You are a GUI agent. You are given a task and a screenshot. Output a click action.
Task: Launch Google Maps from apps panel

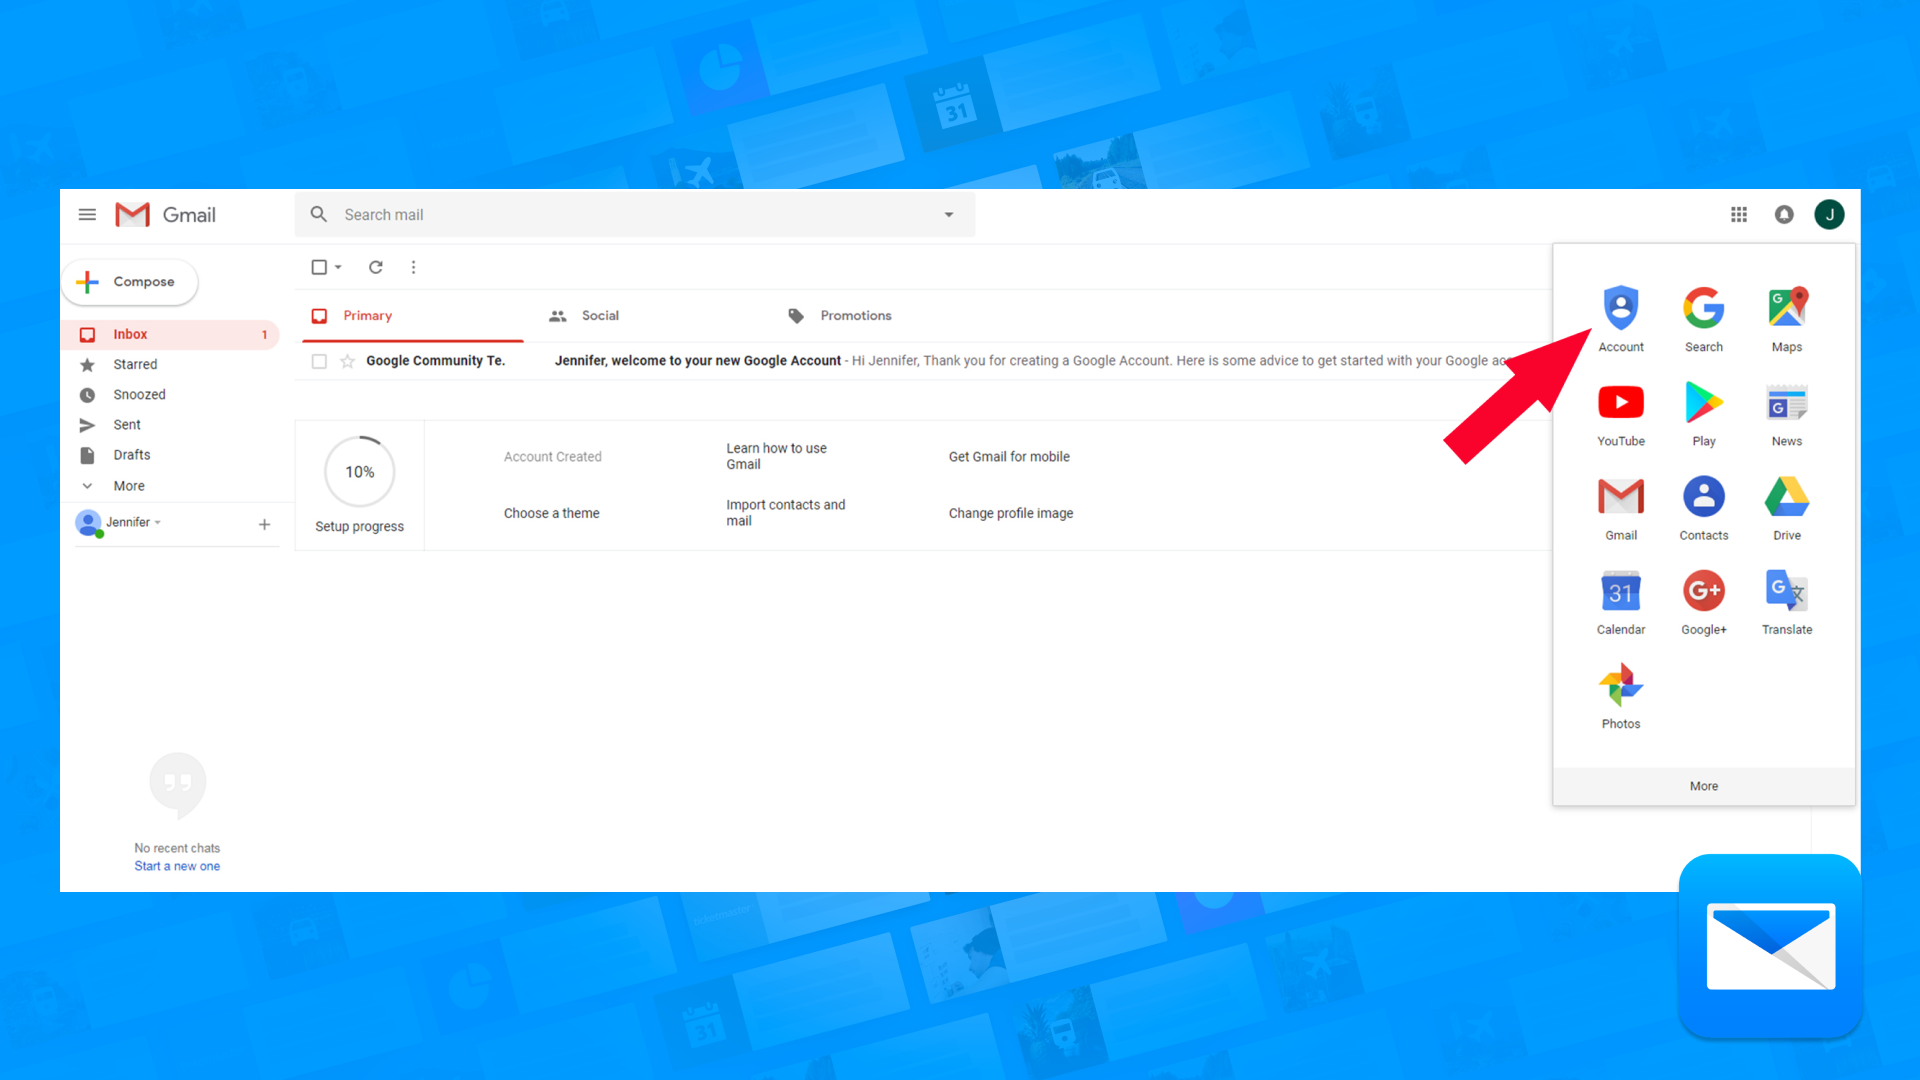[x=1786, y=309]
